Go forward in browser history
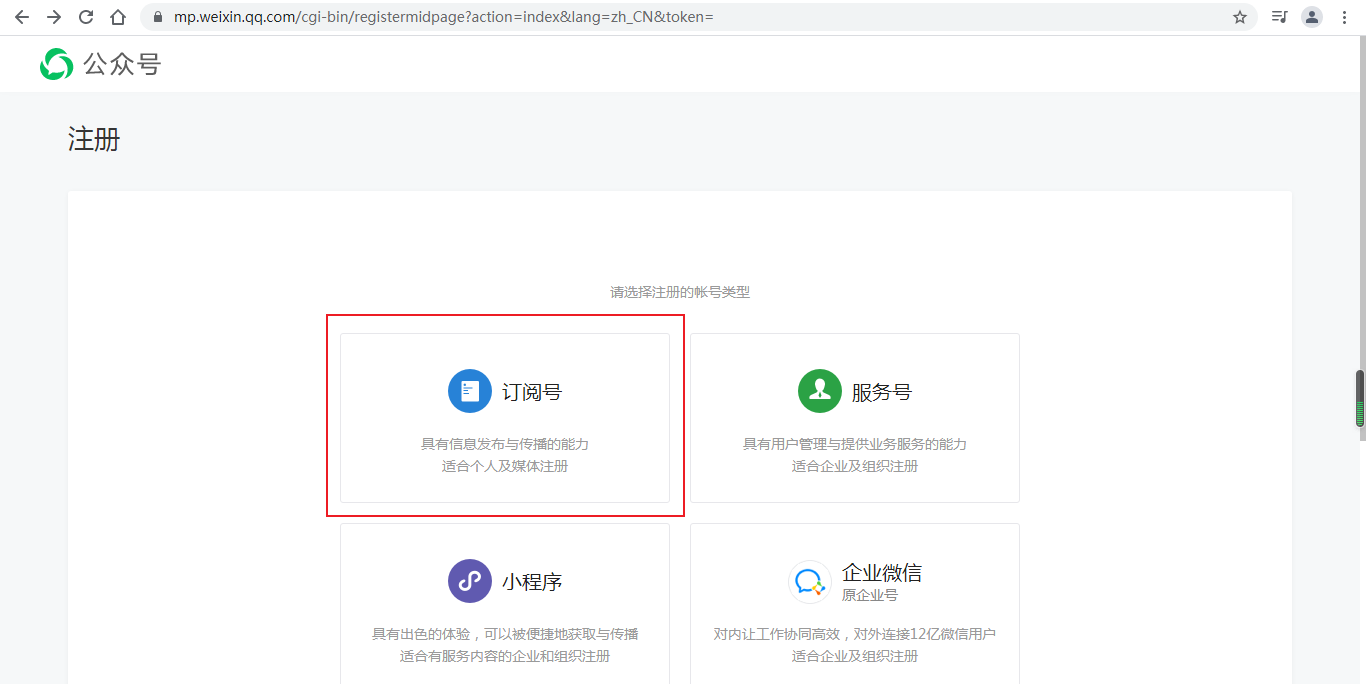Image resolution: width=1366 pixels, height=684 pixels. tap(54, 17)
